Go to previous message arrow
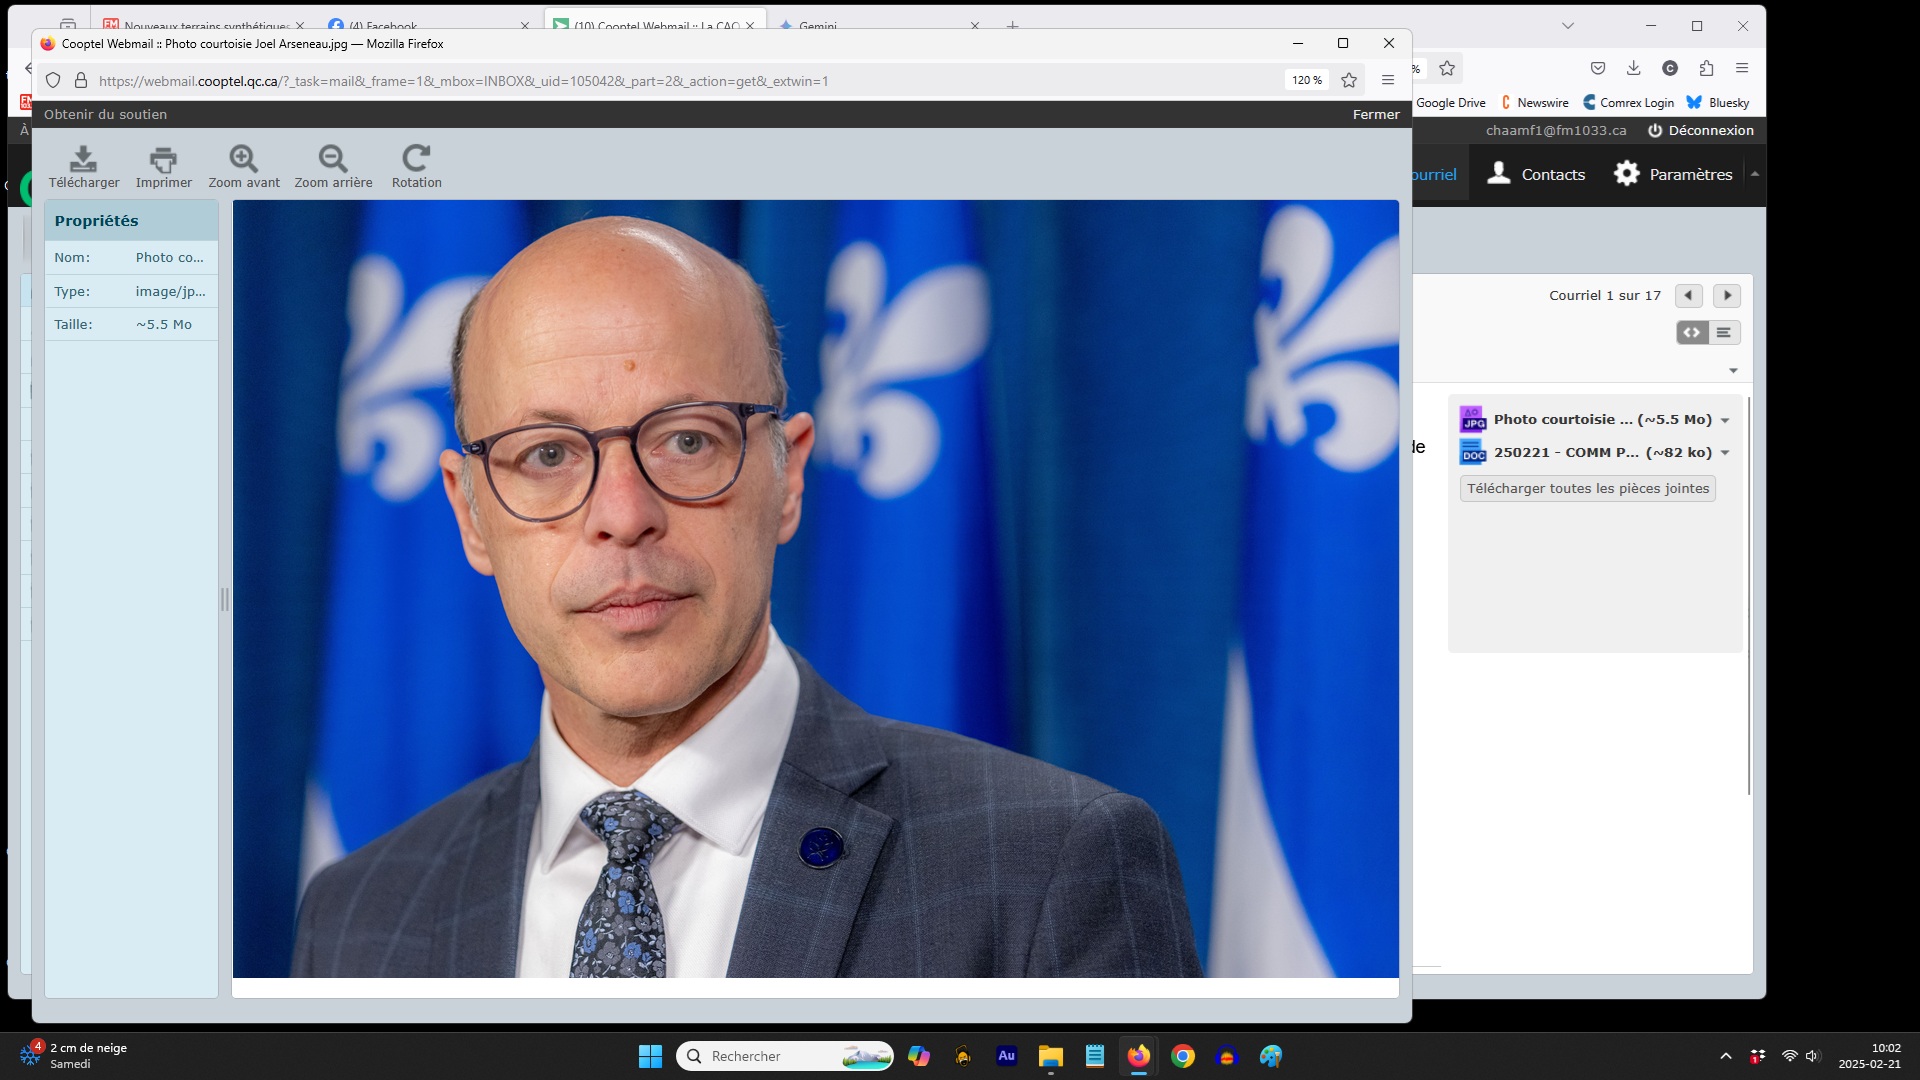The width and height of the screenshot is (1920, 1080). (1689, 296)
